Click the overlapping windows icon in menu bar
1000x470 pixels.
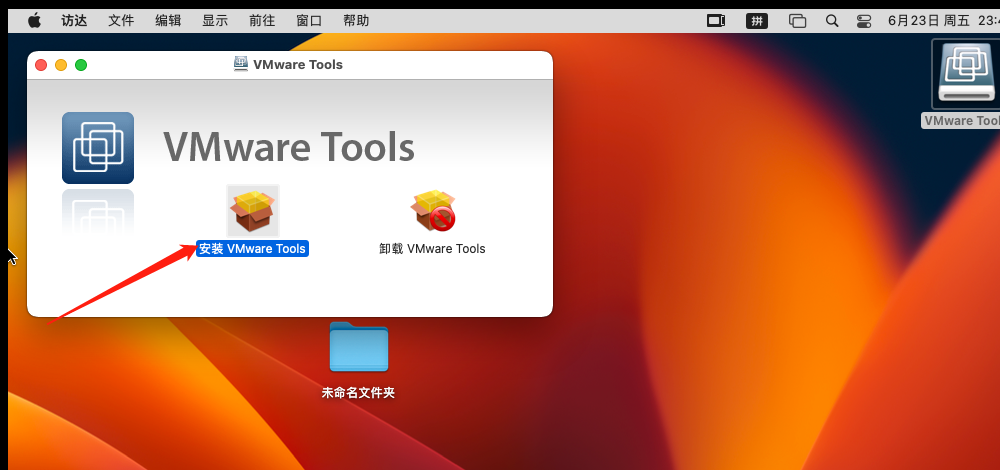[x=797, y=20]
